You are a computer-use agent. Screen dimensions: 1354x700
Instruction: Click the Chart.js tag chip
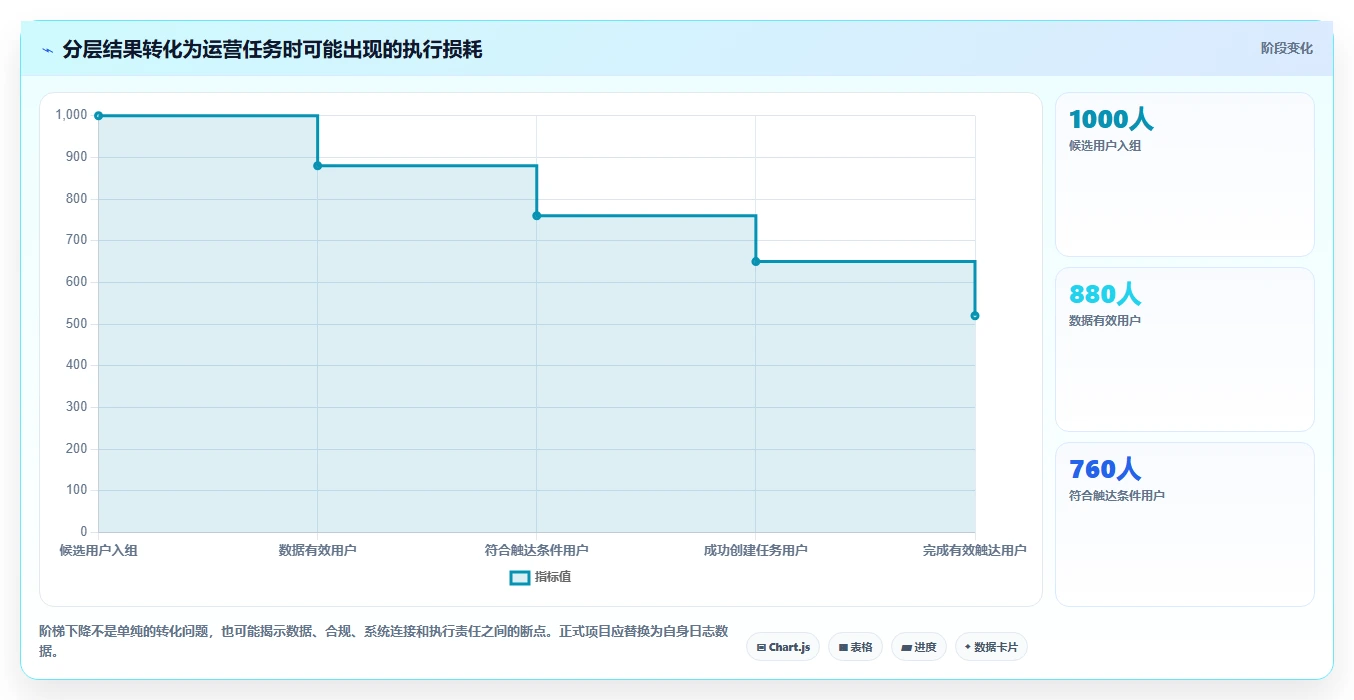pos(783,647)
